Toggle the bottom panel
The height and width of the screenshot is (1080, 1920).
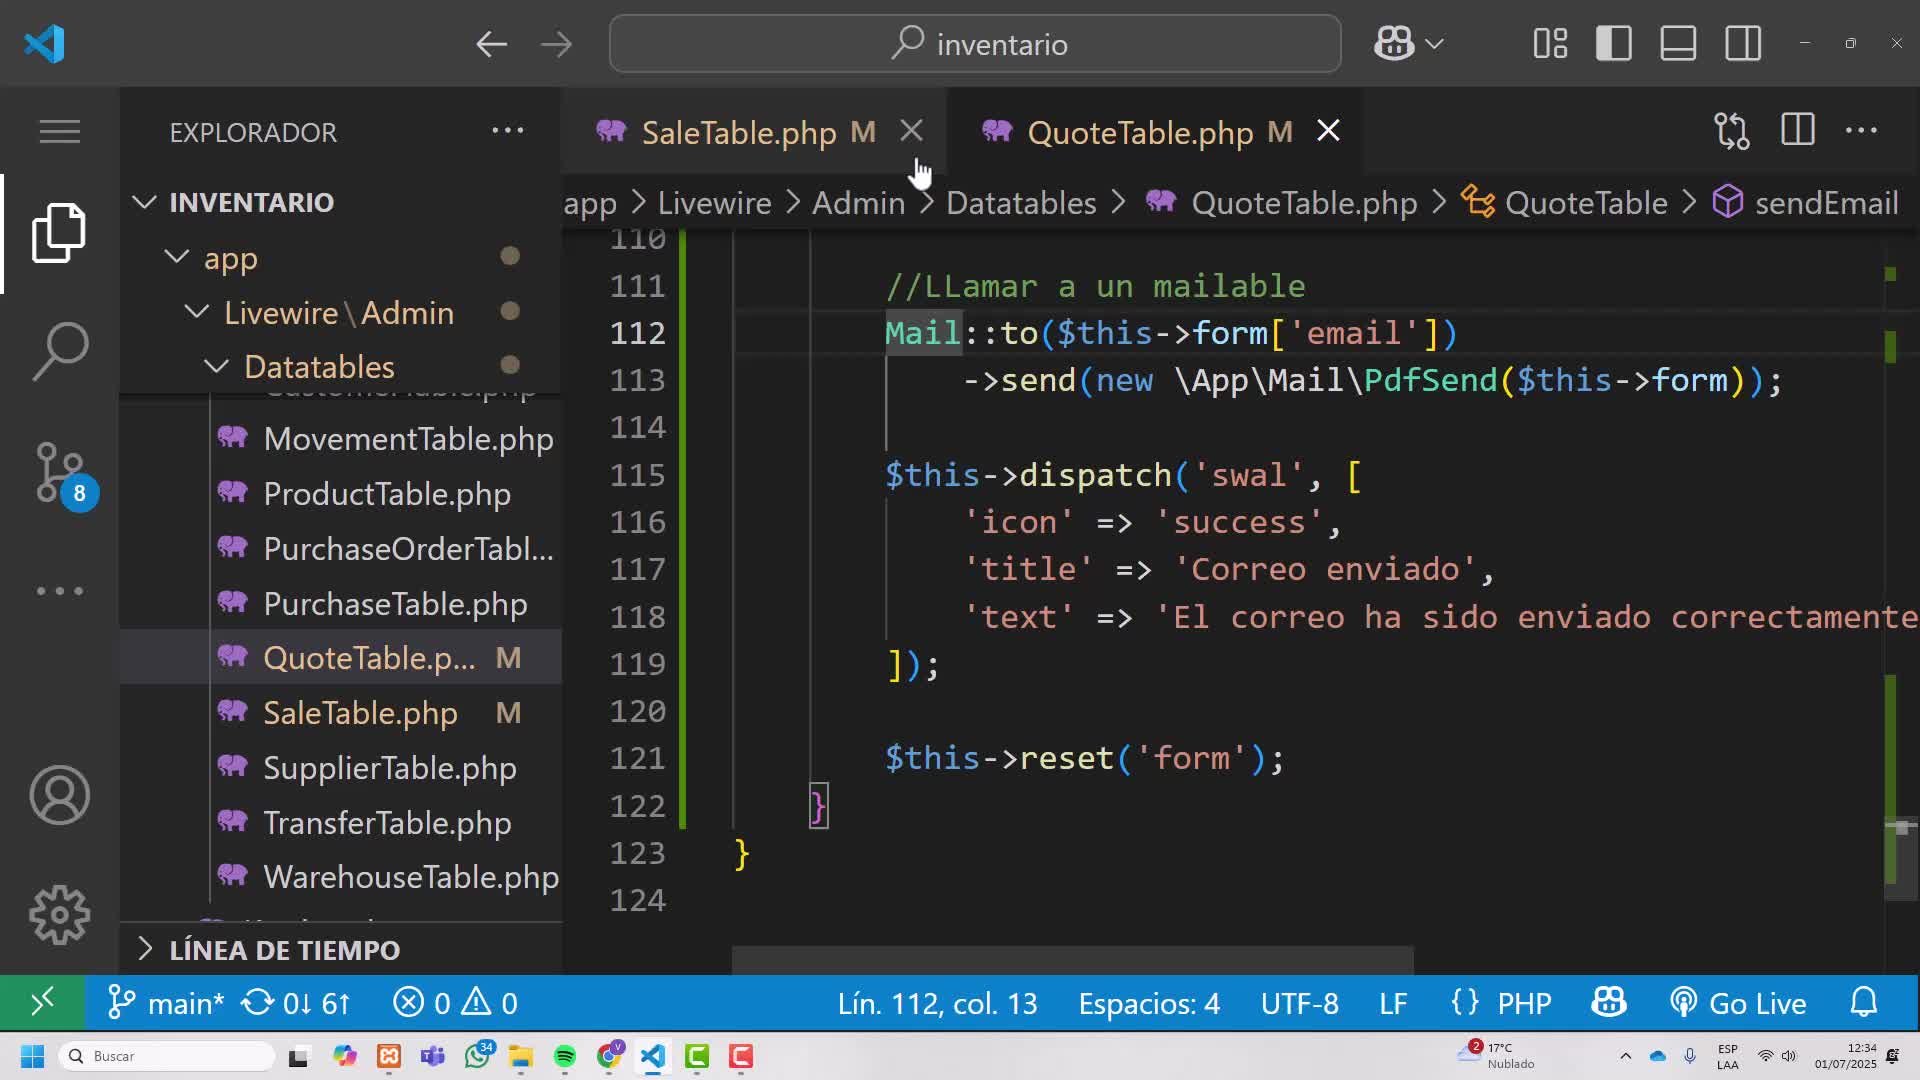click(x=1678, y=44)
